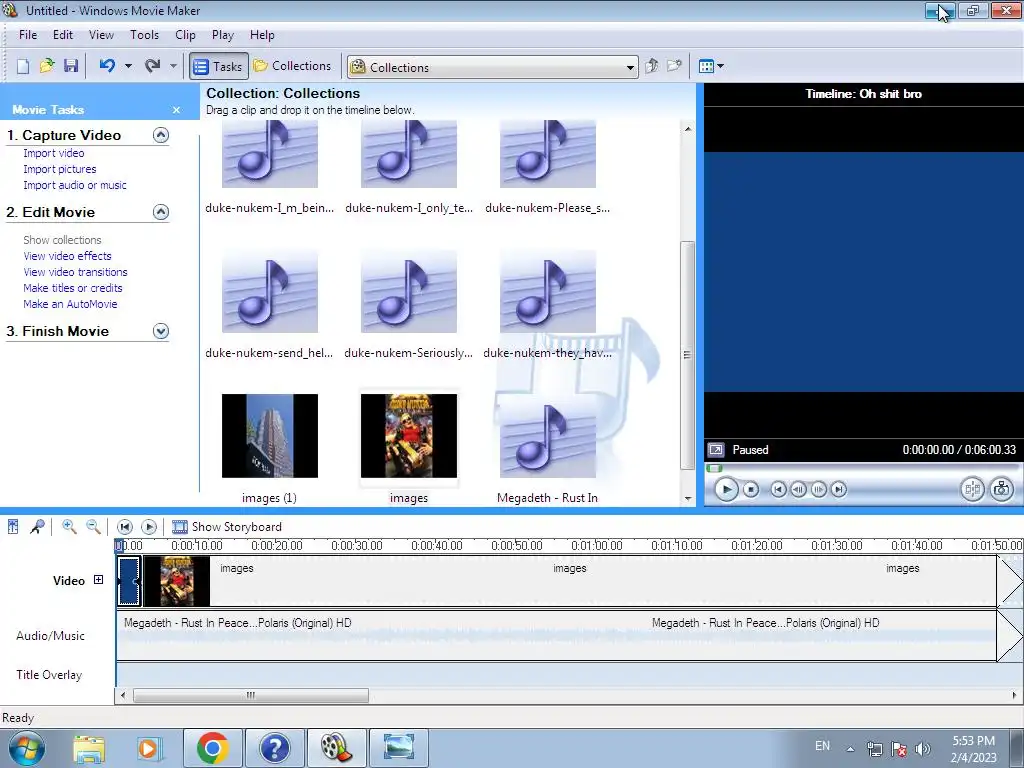
Task: Expand the Finish Movie section
Action: pos(161,331)
